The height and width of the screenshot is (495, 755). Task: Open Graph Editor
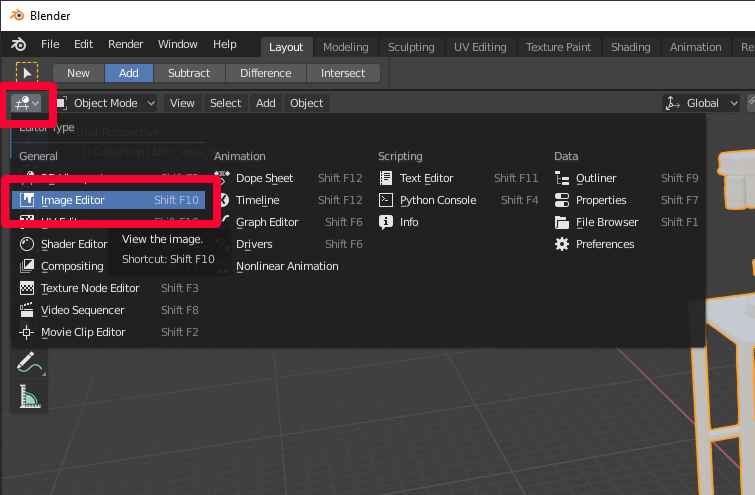[288, 222]
